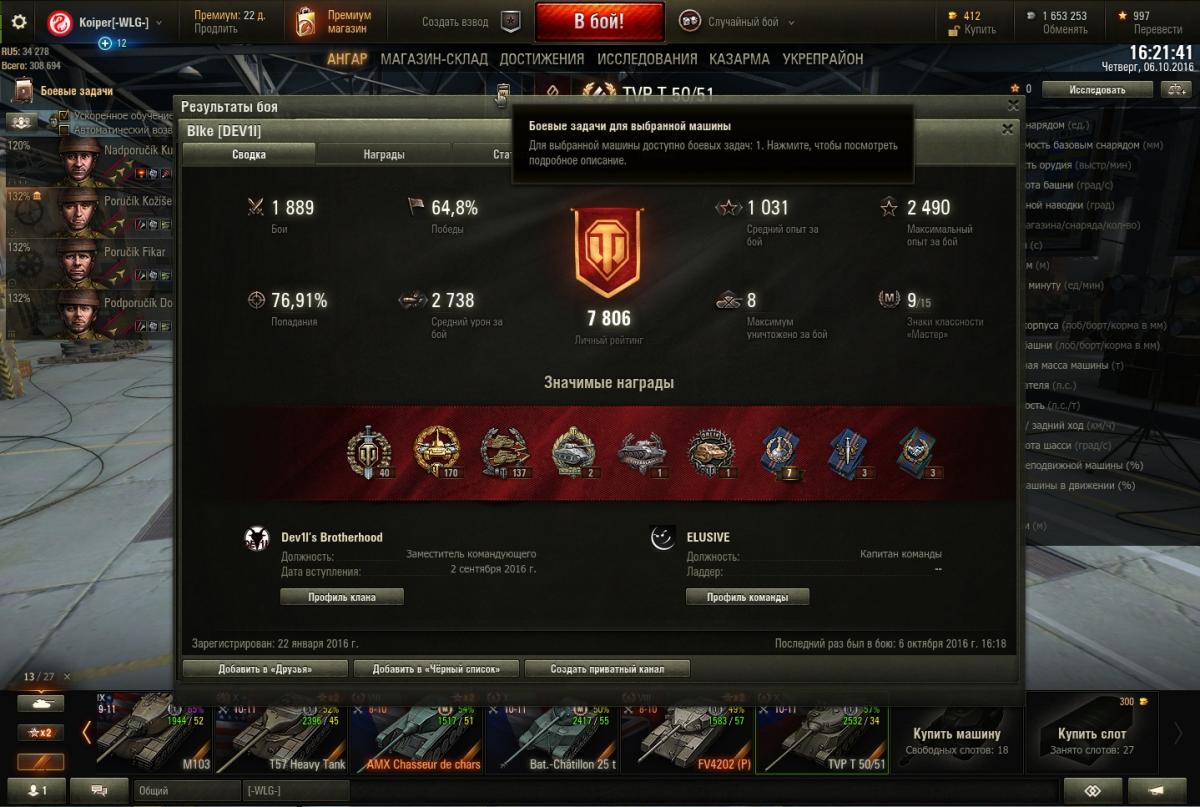1200x807 pixels.
Task: Toggle automatic return crew checkbox
Action: [x=64, y=130]
